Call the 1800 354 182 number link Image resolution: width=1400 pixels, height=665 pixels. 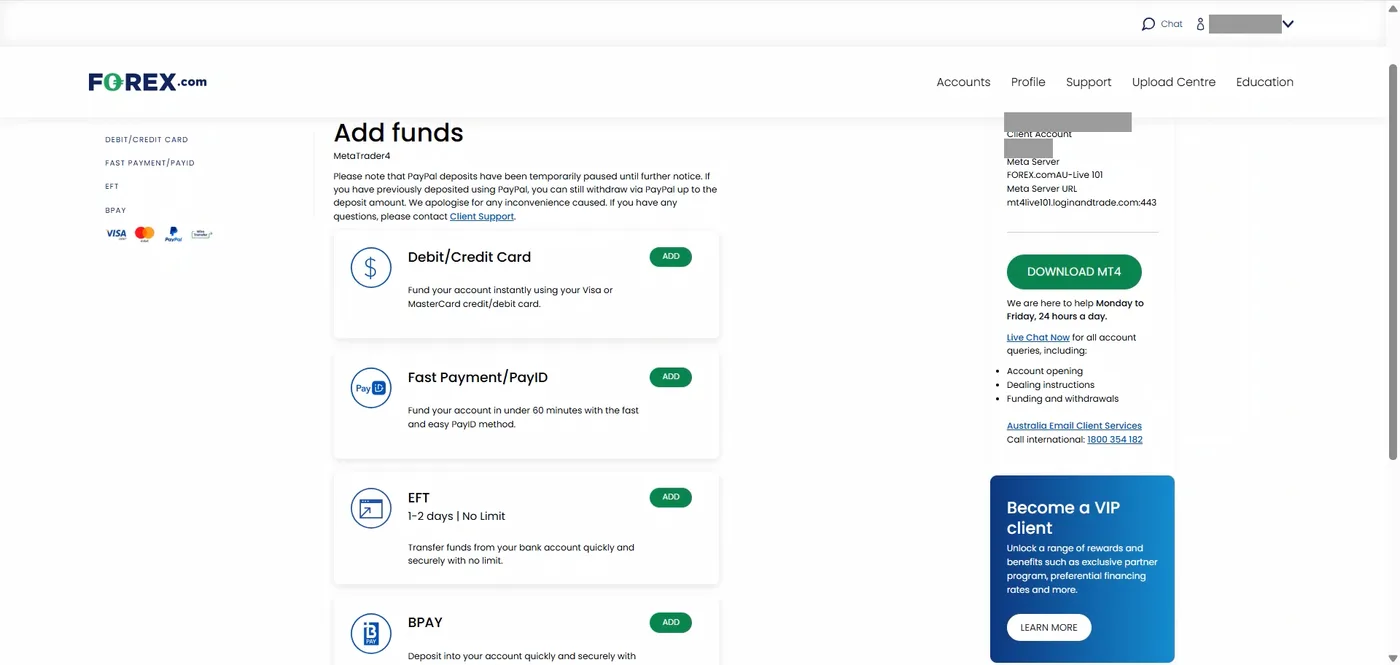click(x=1115, y=440)
